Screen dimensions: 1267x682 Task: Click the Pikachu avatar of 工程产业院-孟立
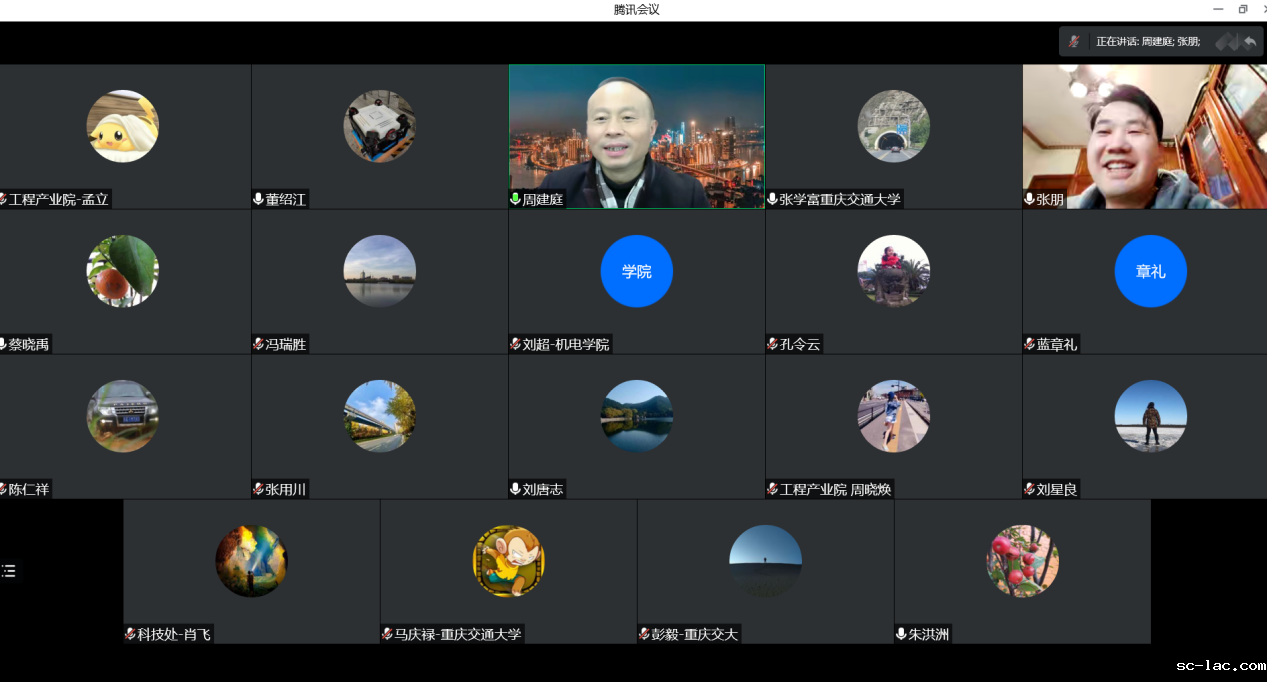(122, 126)
